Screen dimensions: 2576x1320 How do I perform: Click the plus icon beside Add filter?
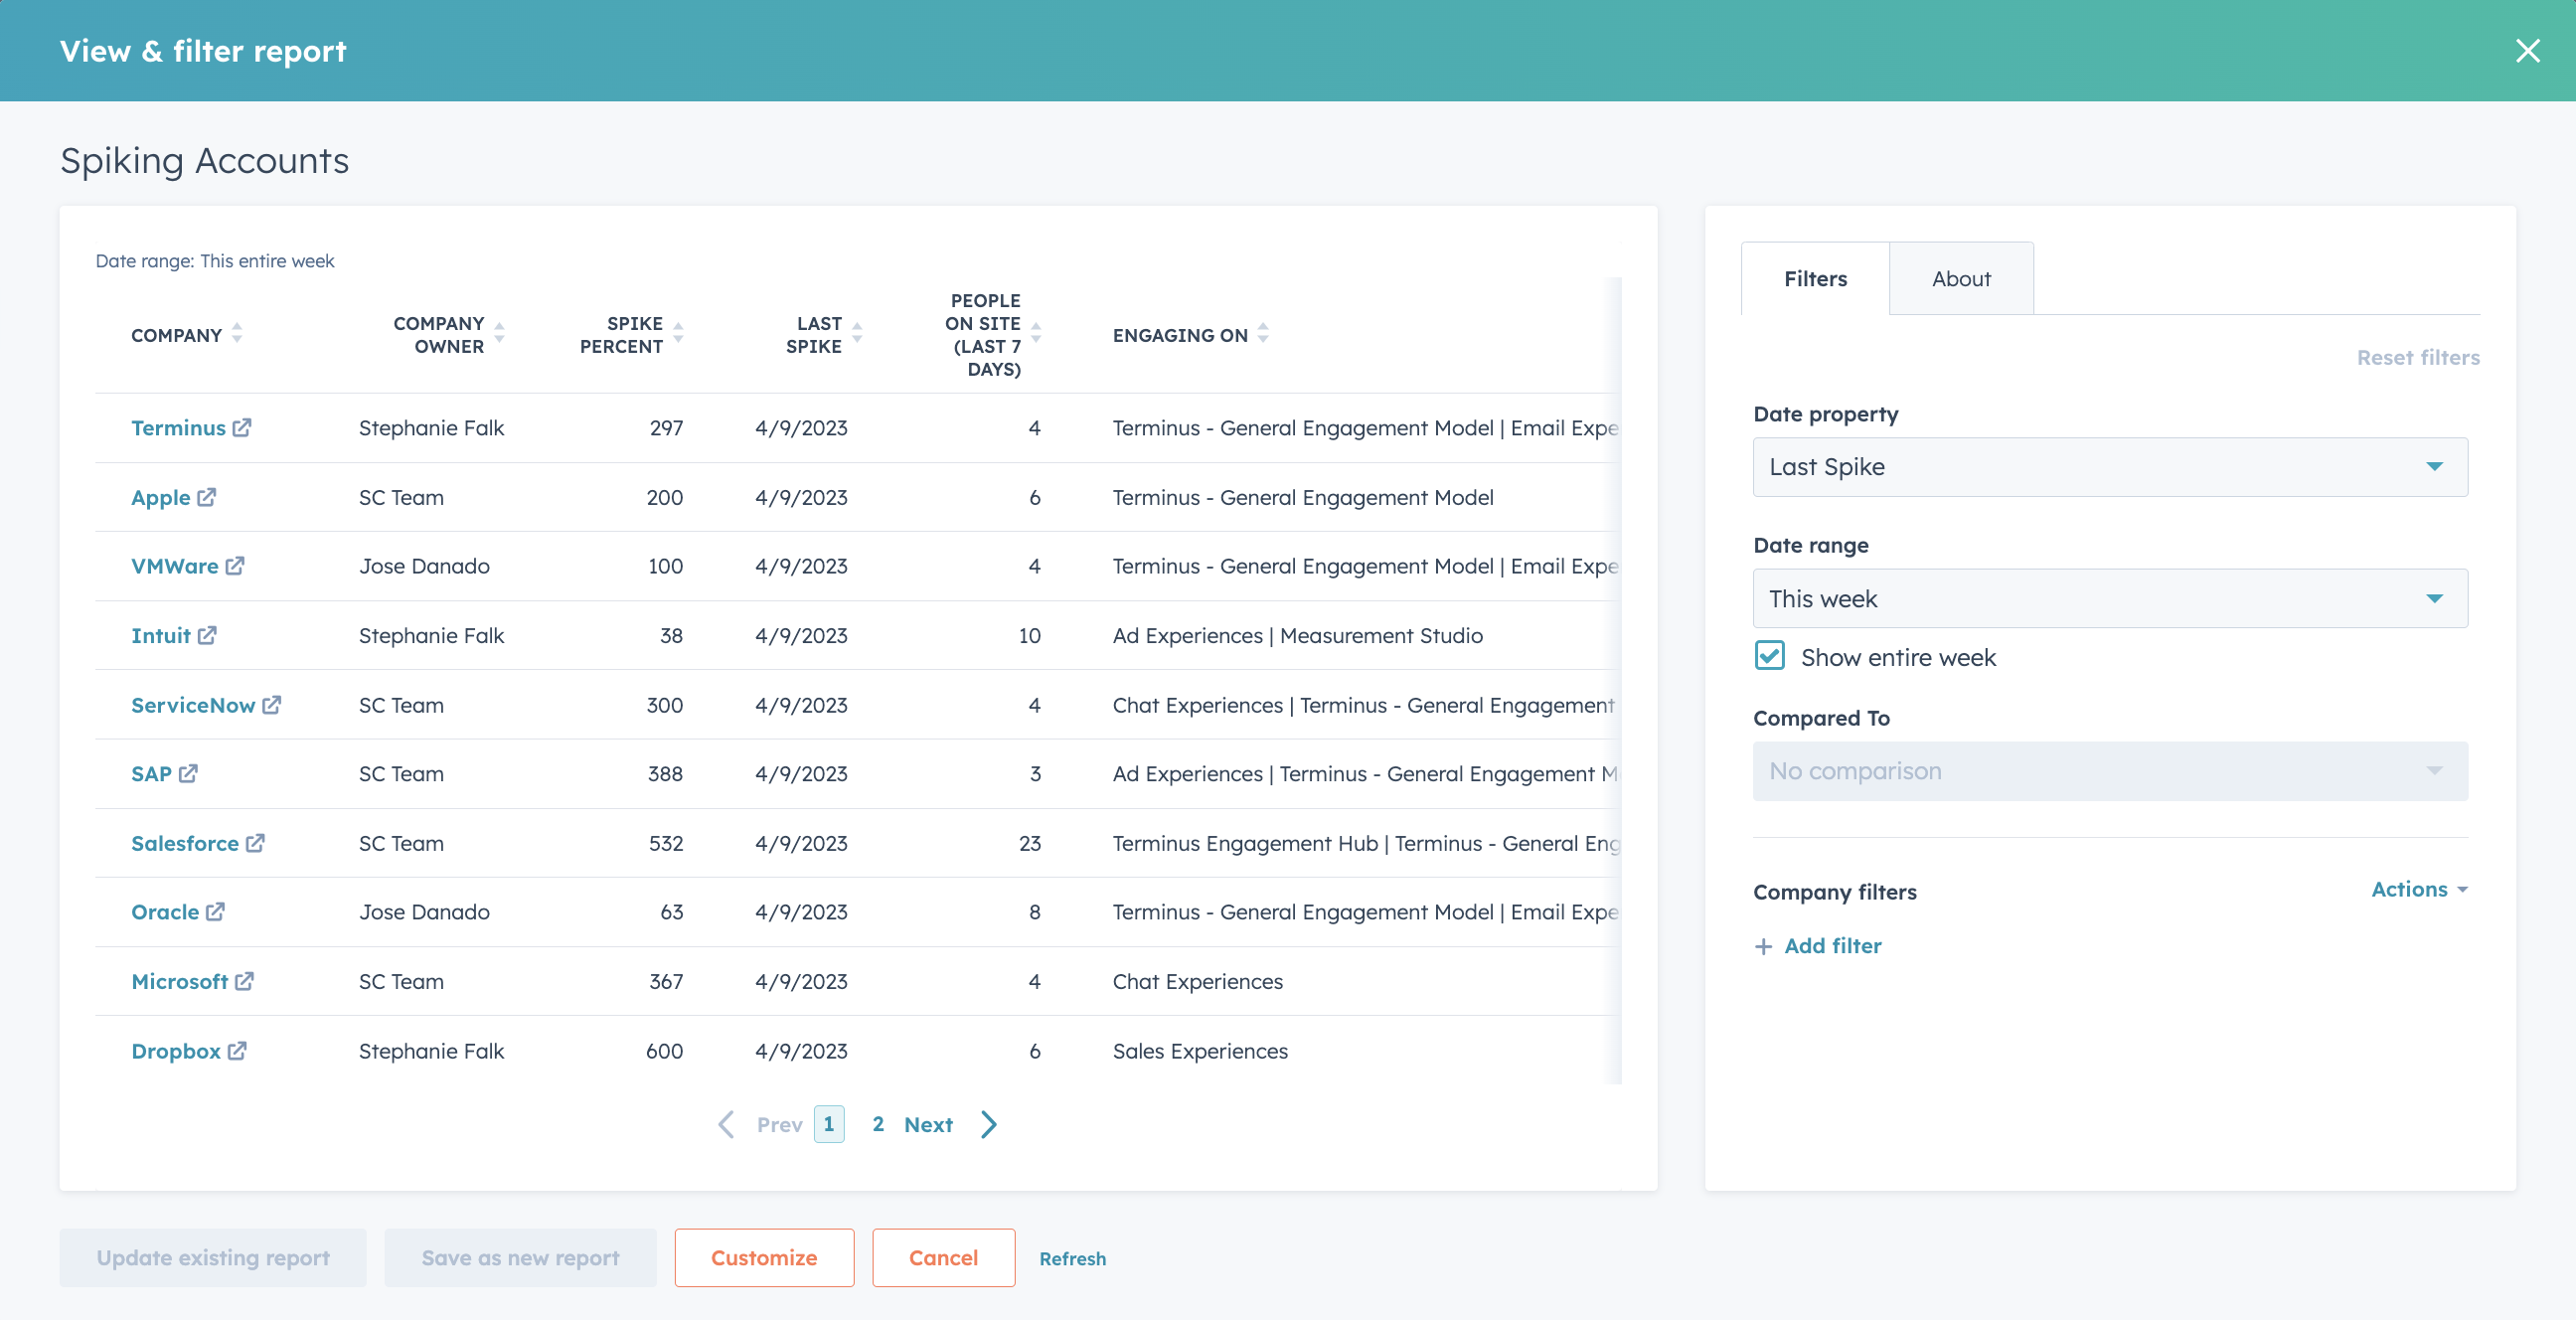[x=1763, y=947]
